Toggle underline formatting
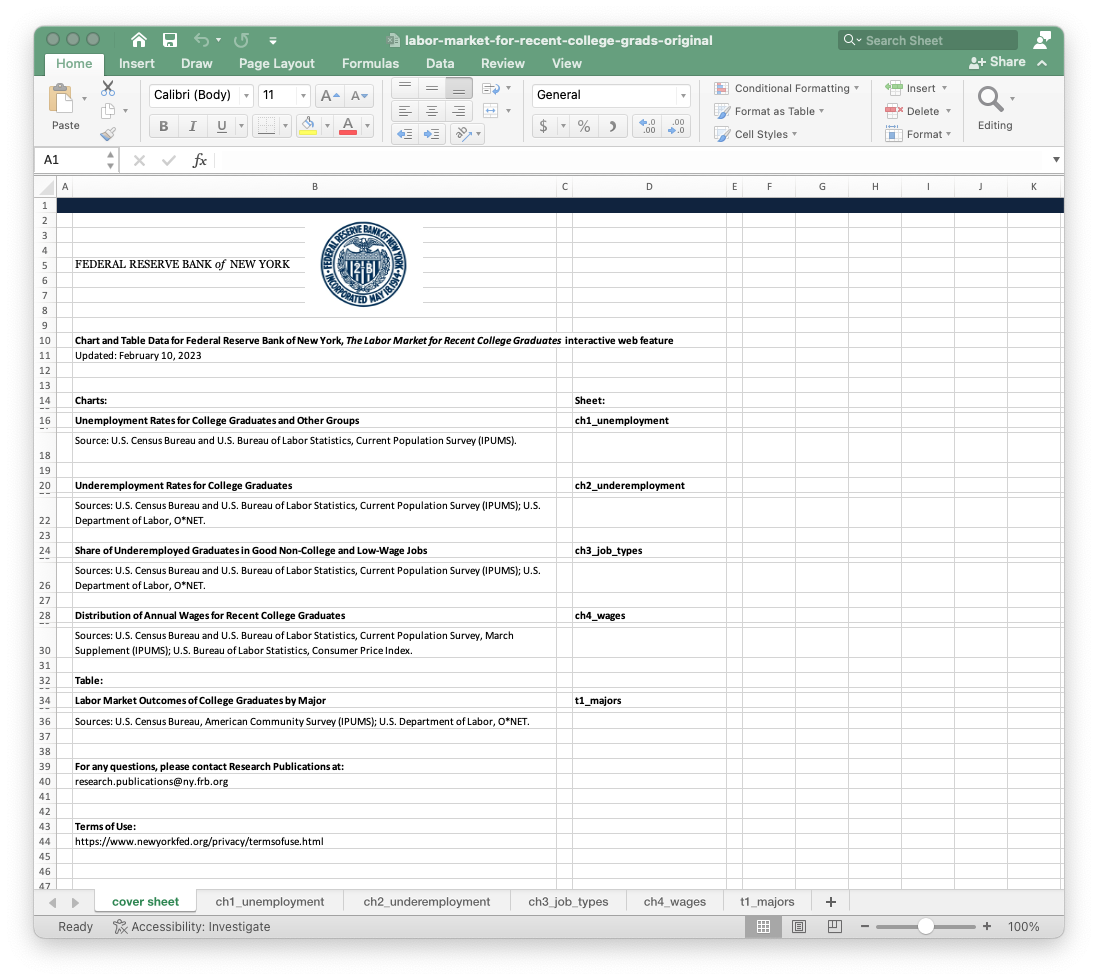 pos(221,126)
